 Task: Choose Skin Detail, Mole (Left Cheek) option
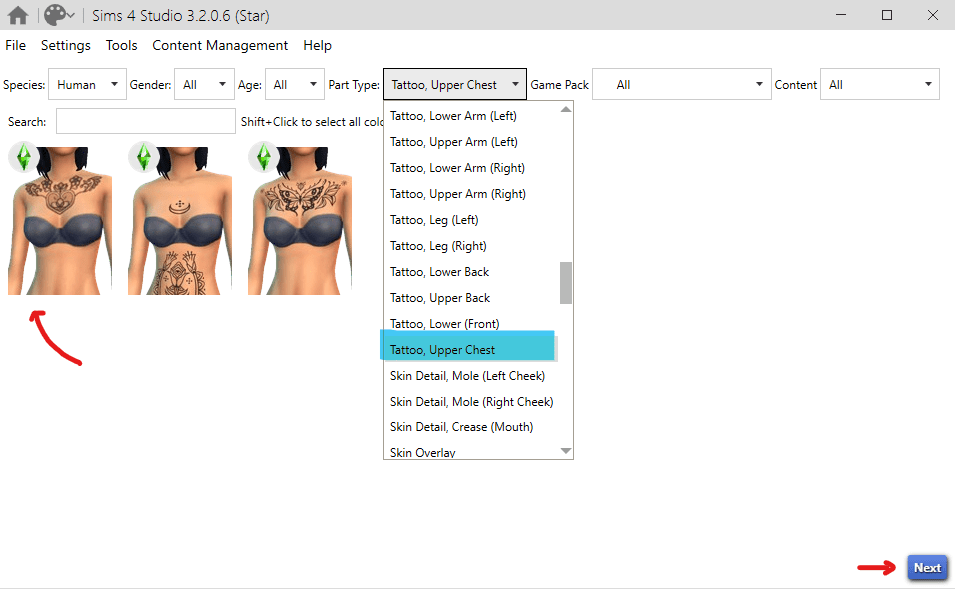(467, 376)
